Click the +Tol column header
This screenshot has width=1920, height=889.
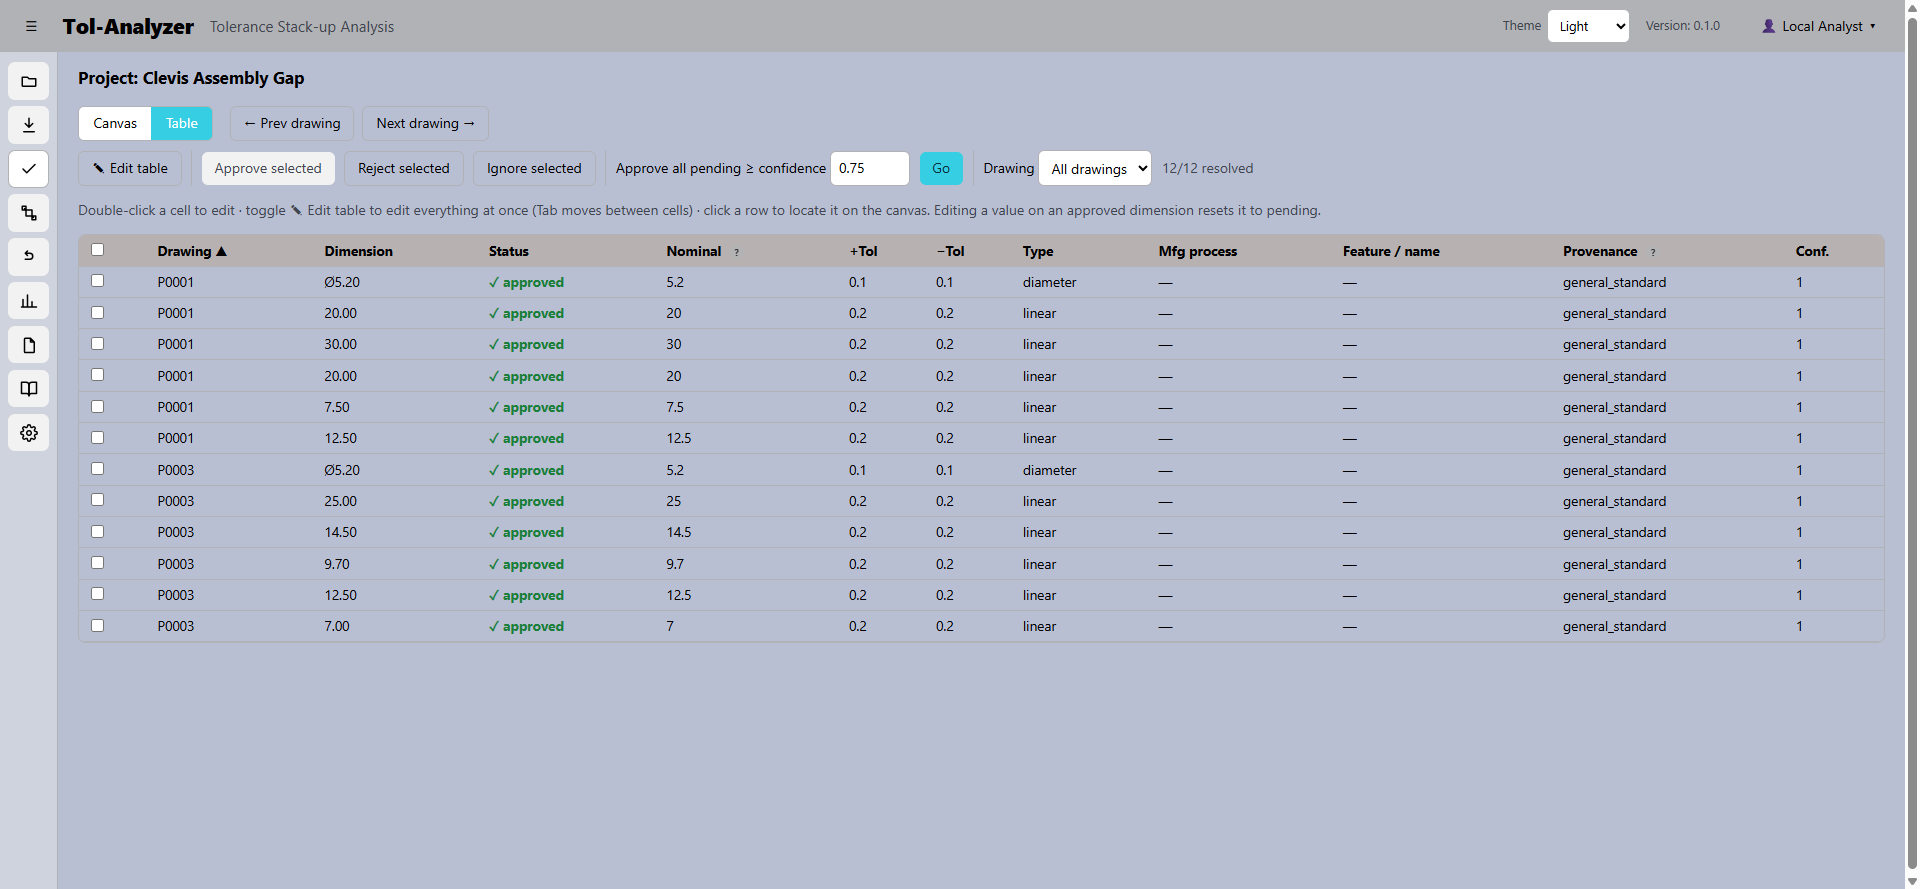tap(863, 251)
